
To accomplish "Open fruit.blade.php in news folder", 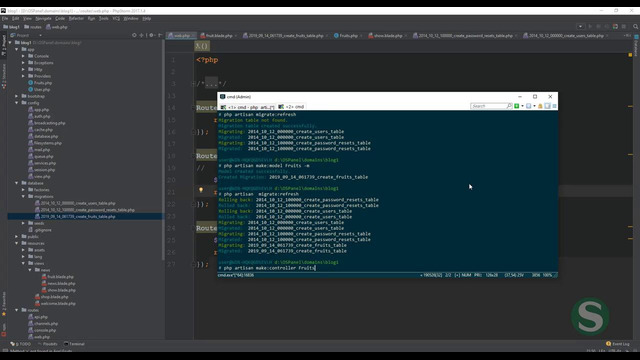I will [57, 277].
